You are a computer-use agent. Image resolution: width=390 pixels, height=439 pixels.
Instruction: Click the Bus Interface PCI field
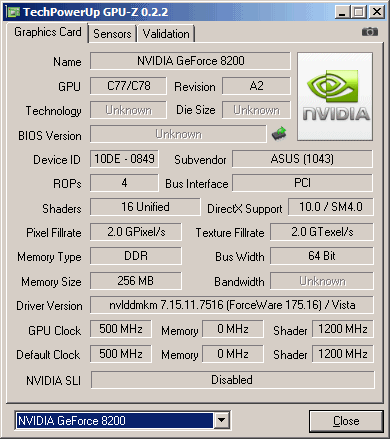(302, 183)
